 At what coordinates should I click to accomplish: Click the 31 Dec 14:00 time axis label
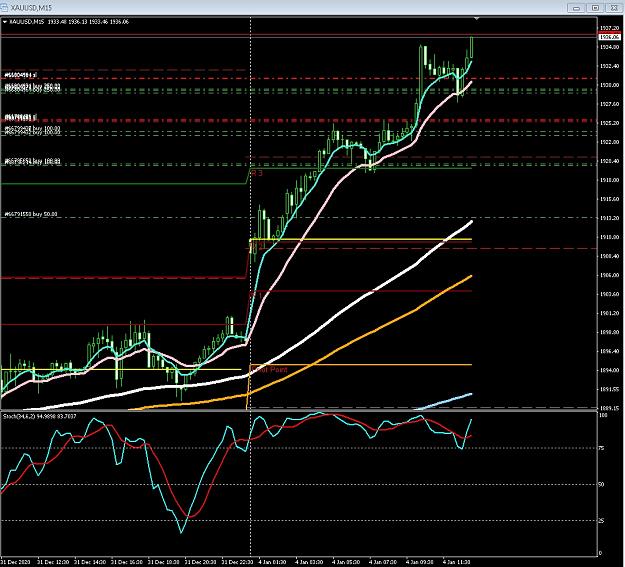pyautogui.click(x=90, y=562)
